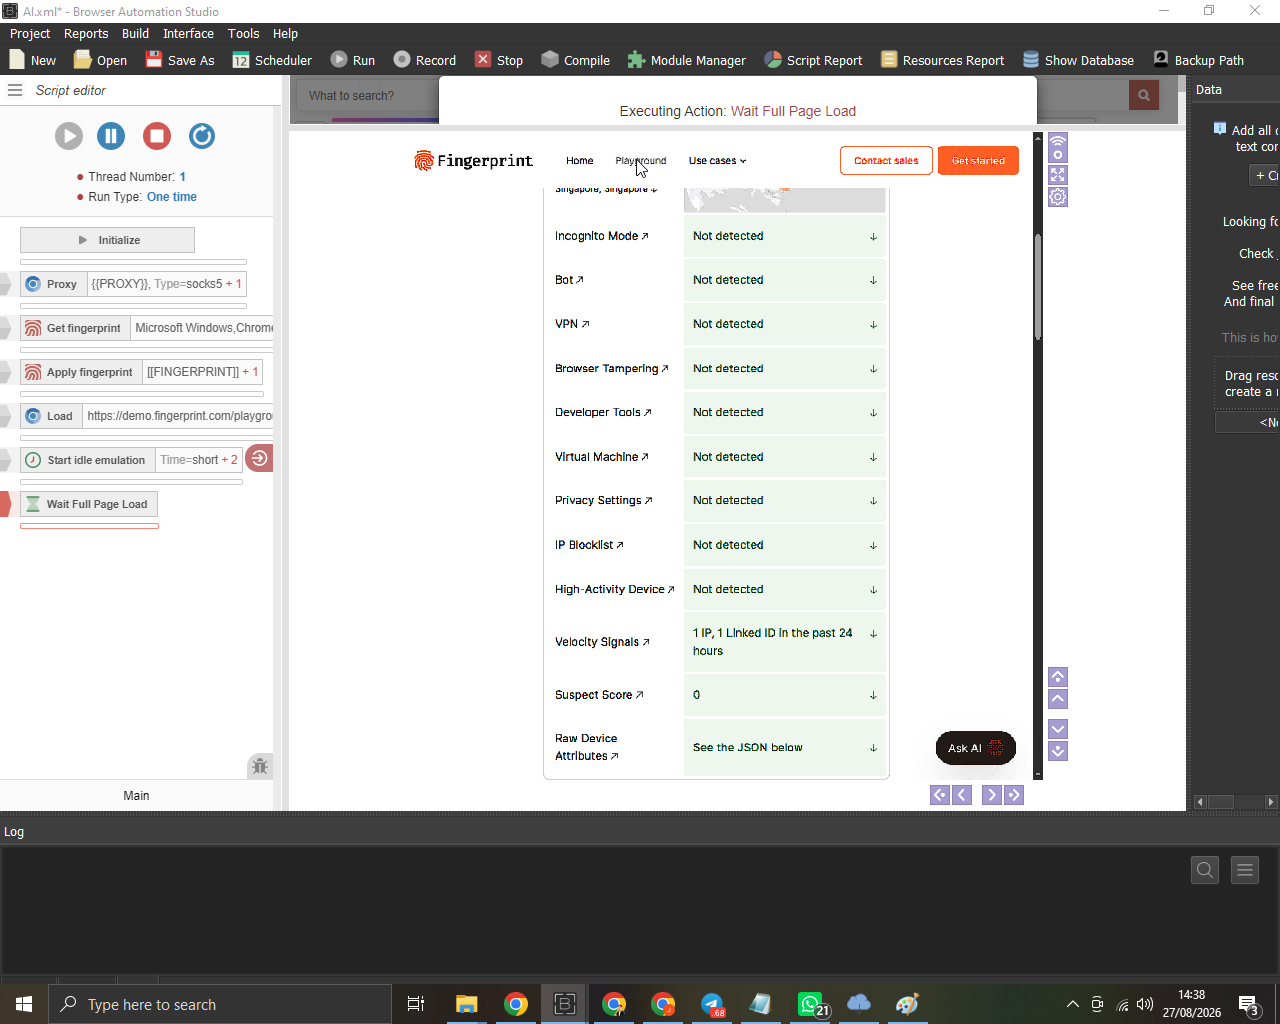Open the Build menu
The width and height of the screenshot is (1280, 1024).
pos(135,33)
